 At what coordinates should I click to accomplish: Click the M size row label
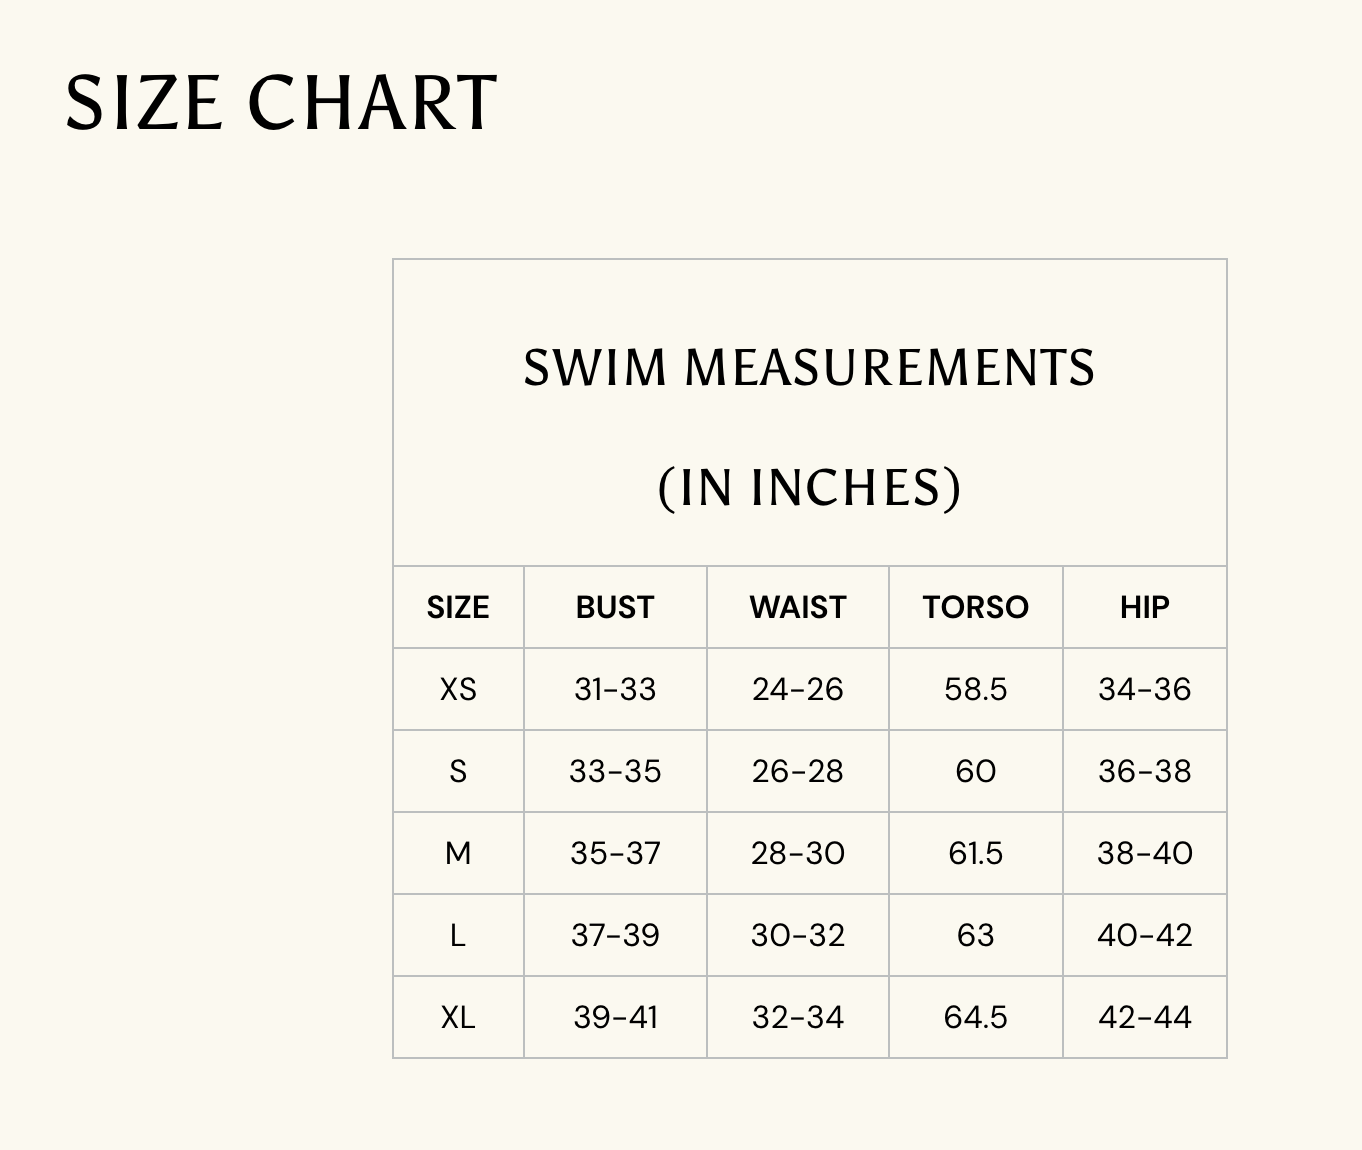tap(458, 853)
